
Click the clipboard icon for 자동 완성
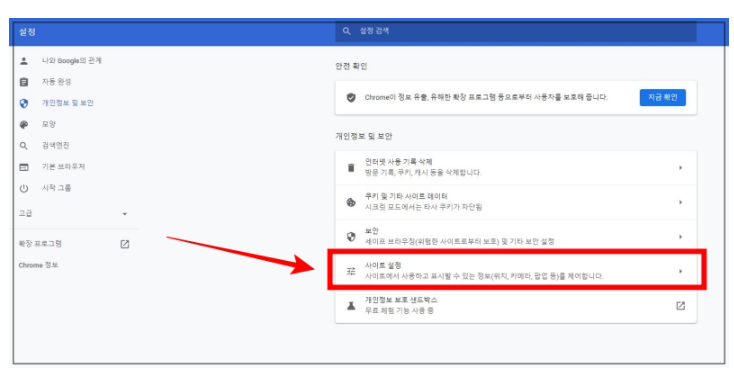[x=24, y=82]
